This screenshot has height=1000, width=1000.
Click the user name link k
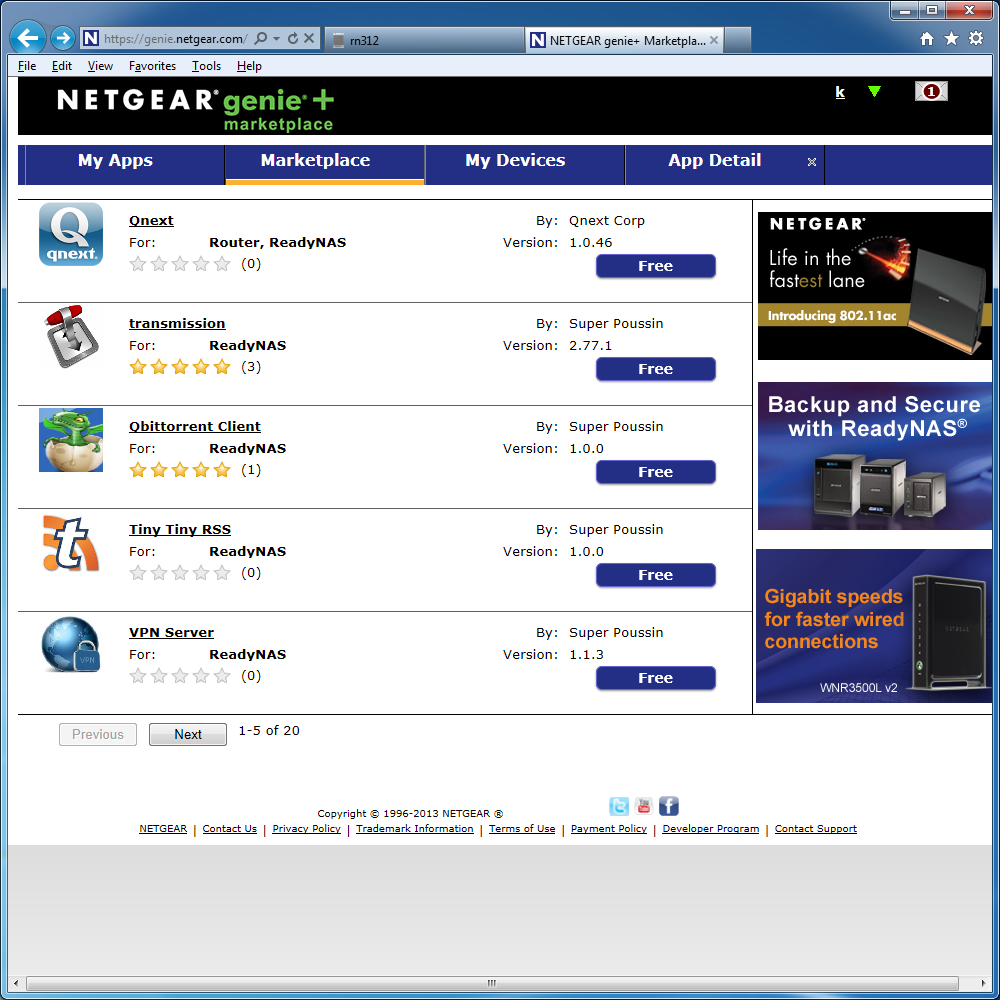coord(840,92)
